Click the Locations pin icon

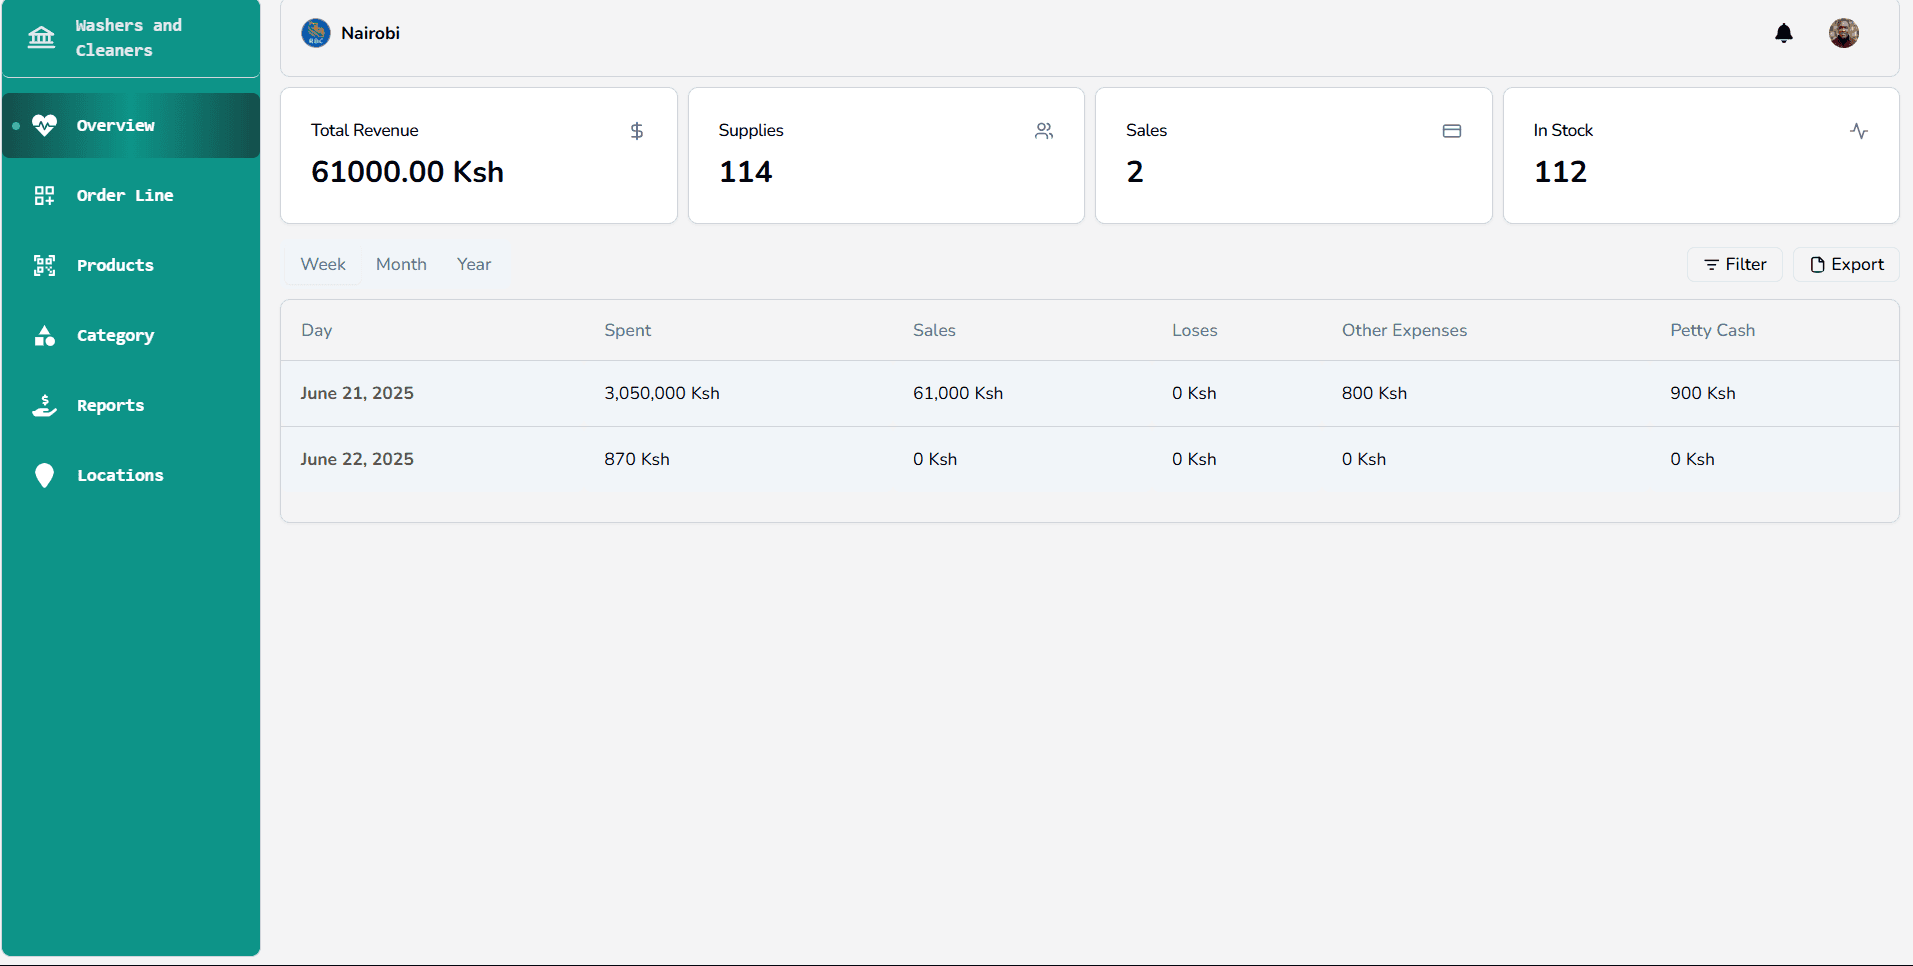44,475
